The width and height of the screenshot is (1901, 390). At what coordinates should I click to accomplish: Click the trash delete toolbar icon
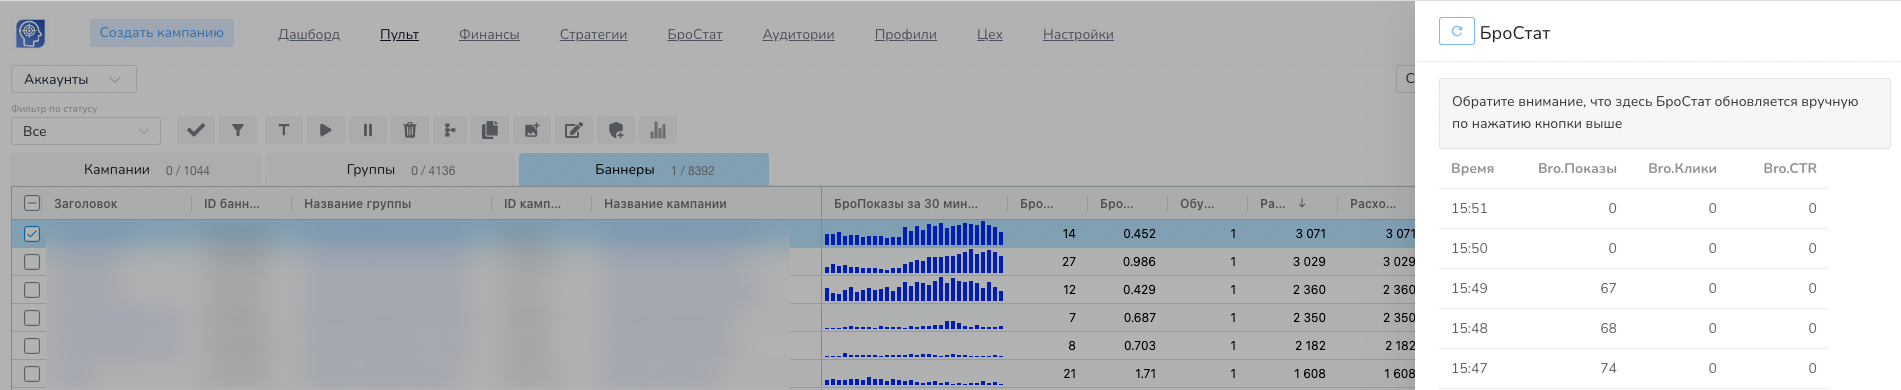[410, 130]
